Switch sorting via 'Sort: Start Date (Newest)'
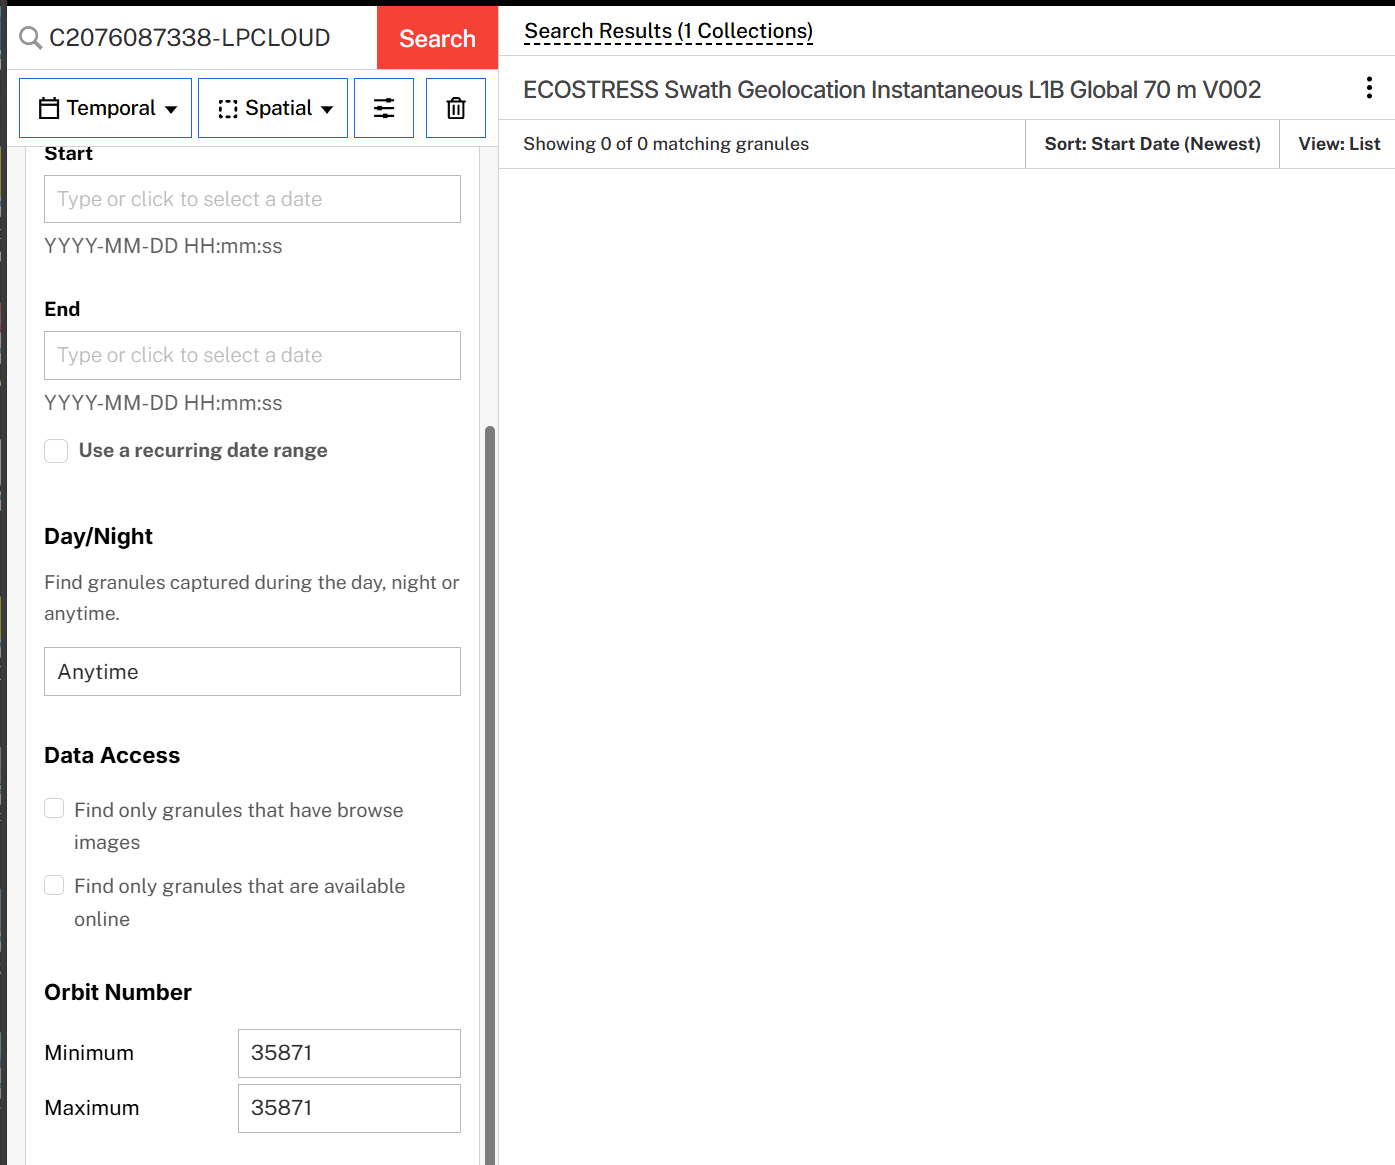Screen dimensions: 1395x1165 pos(1151,143)
